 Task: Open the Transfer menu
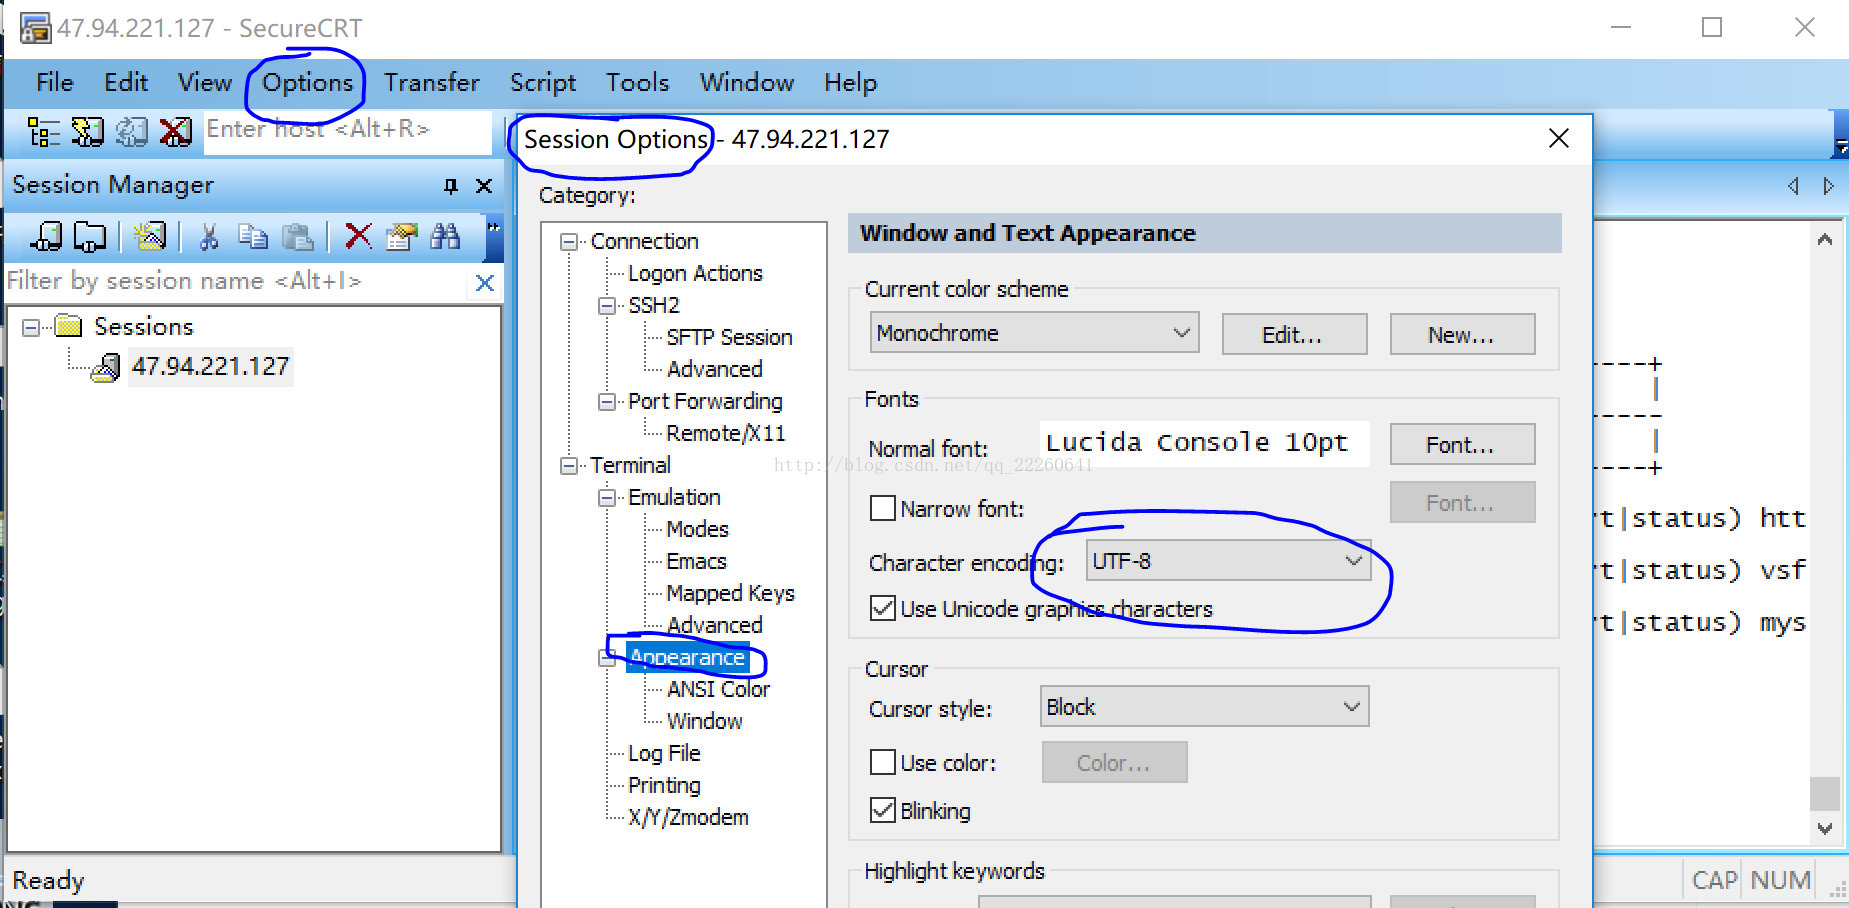tap(431, 83)
